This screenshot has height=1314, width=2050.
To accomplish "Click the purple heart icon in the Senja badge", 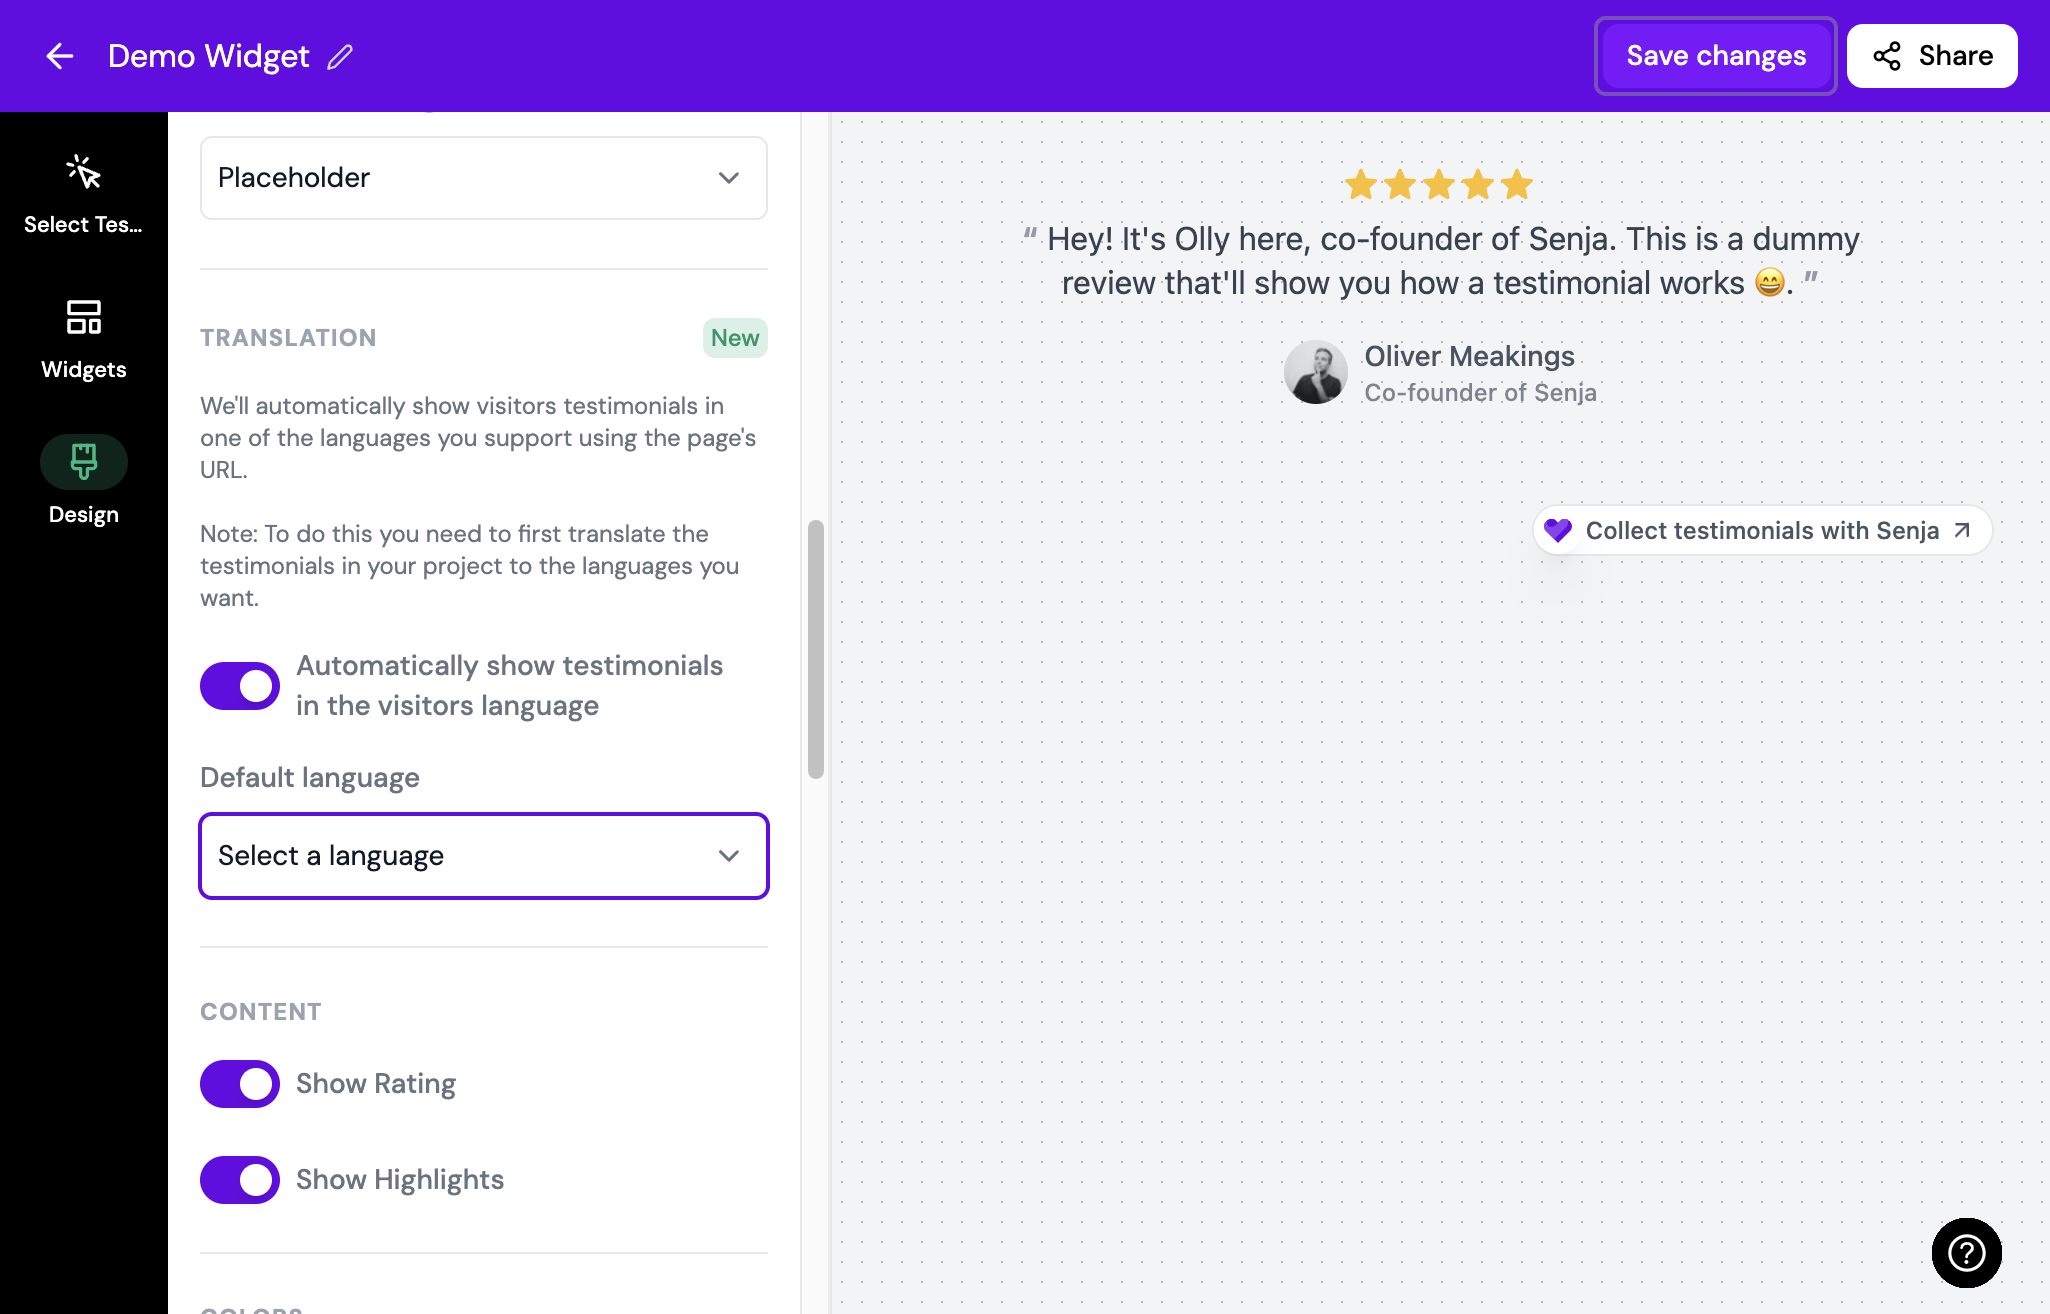I will (1558, 530).
